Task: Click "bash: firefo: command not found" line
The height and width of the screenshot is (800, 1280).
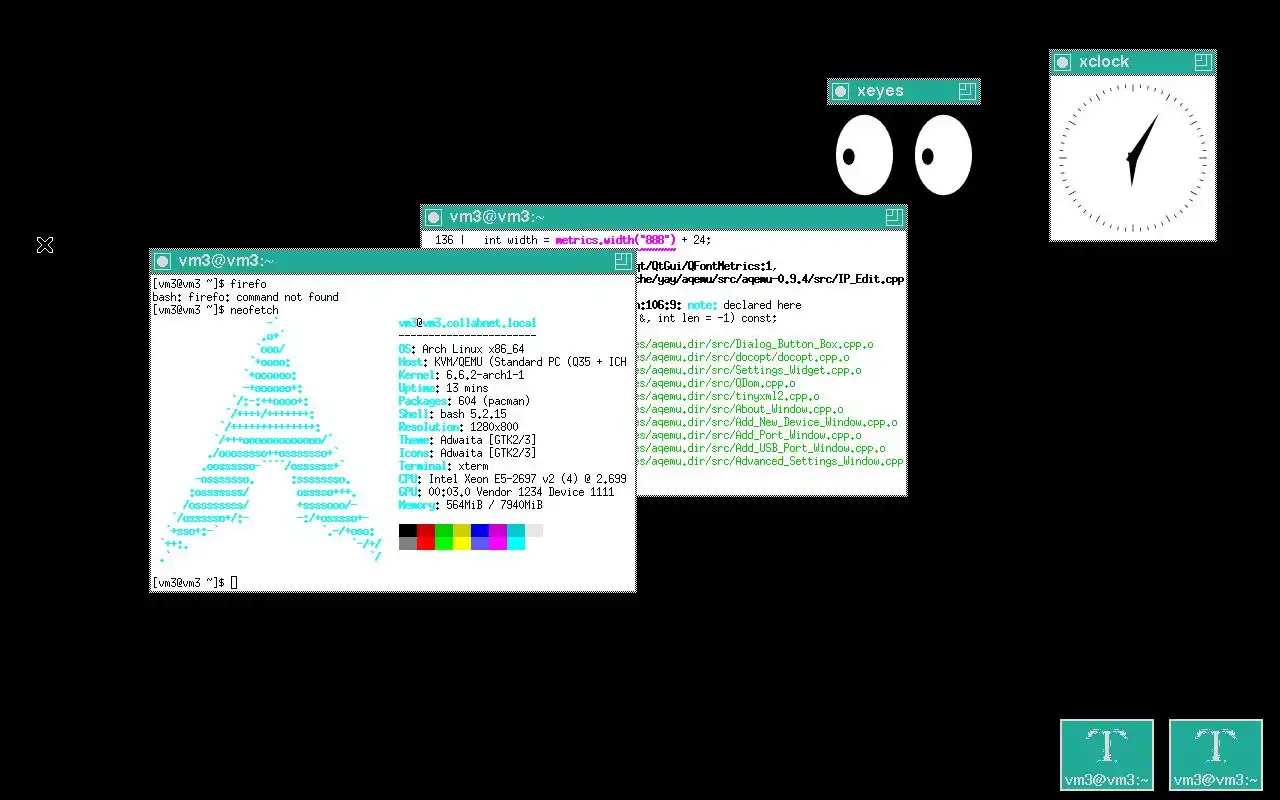Action: tap(246, 297)
